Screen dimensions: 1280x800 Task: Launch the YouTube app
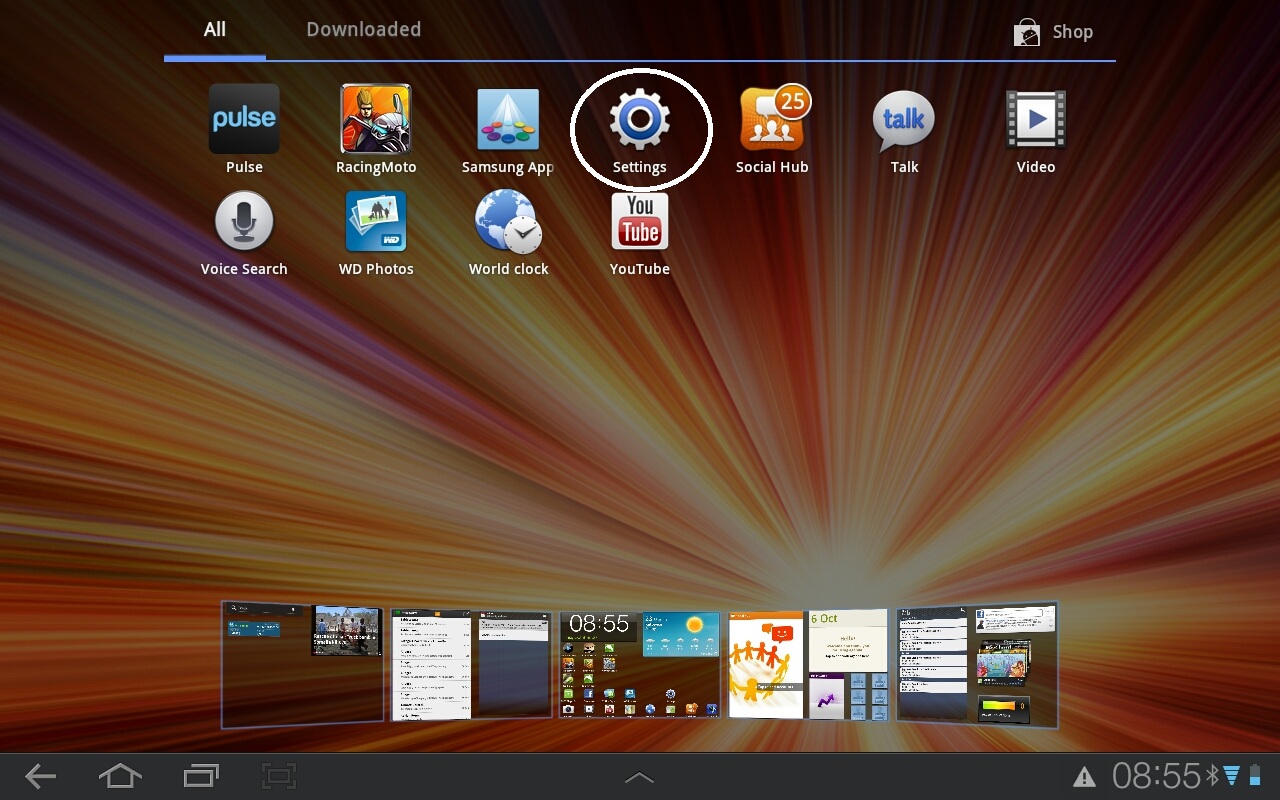640,232
